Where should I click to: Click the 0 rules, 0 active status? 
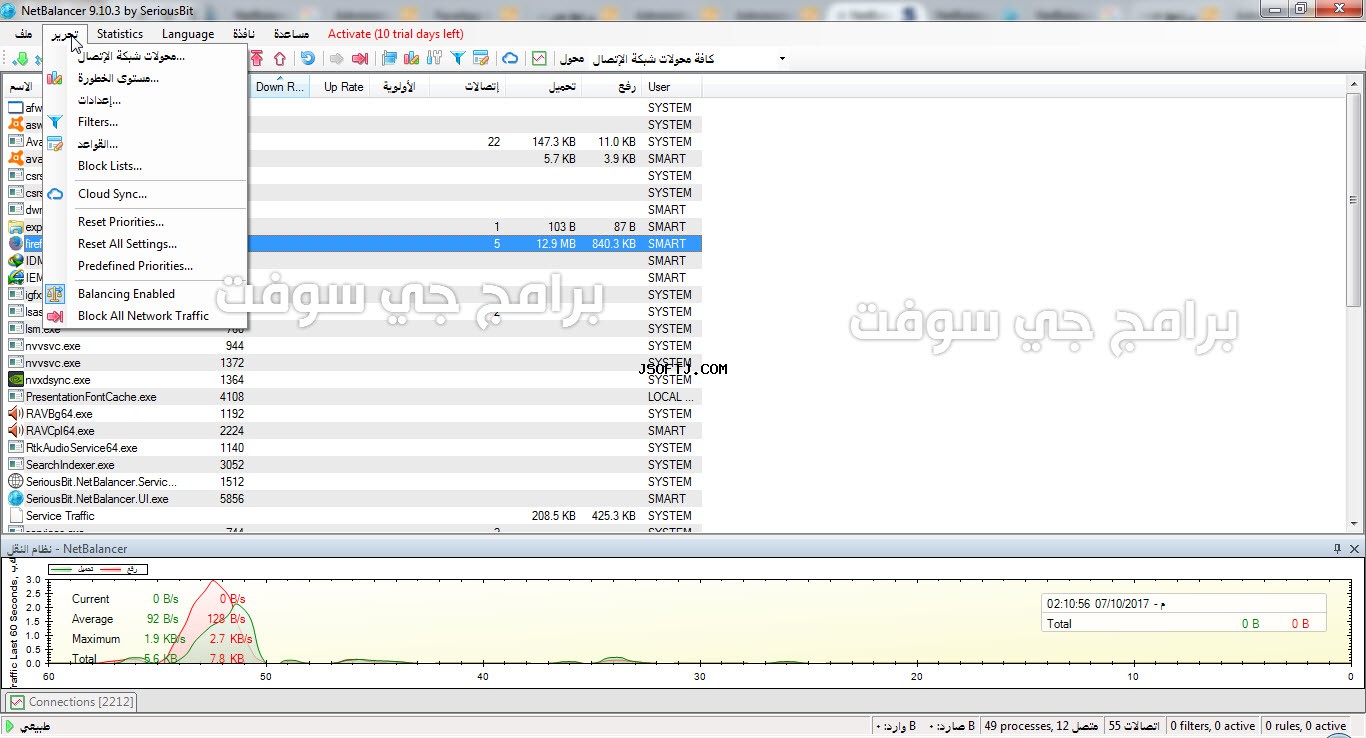[x=1306, y=726]
